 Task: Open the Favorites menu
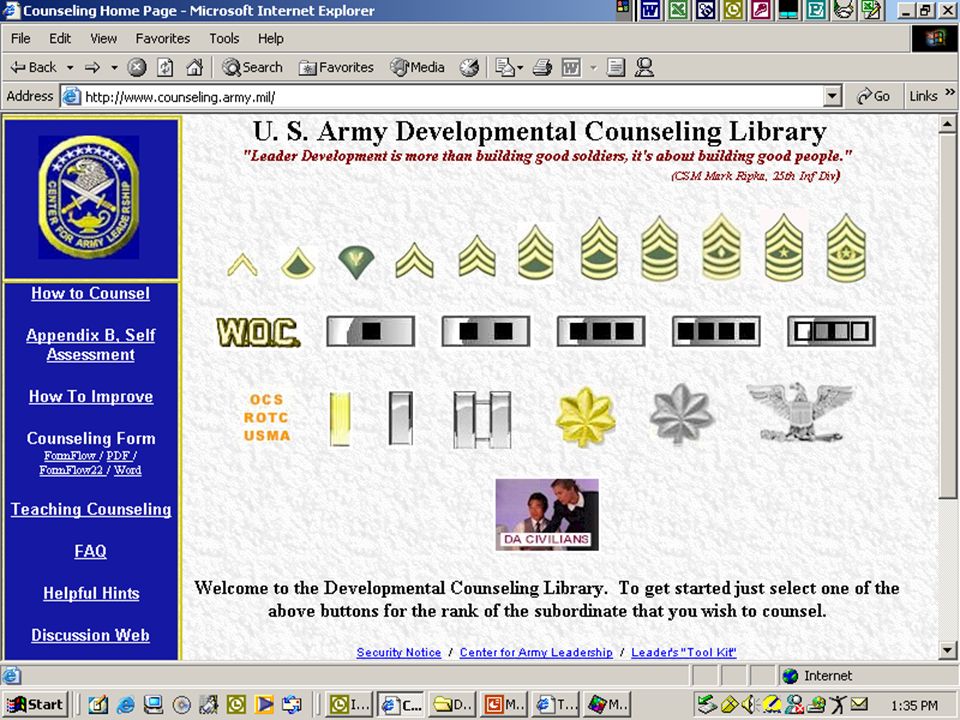[x=163, y=39]
